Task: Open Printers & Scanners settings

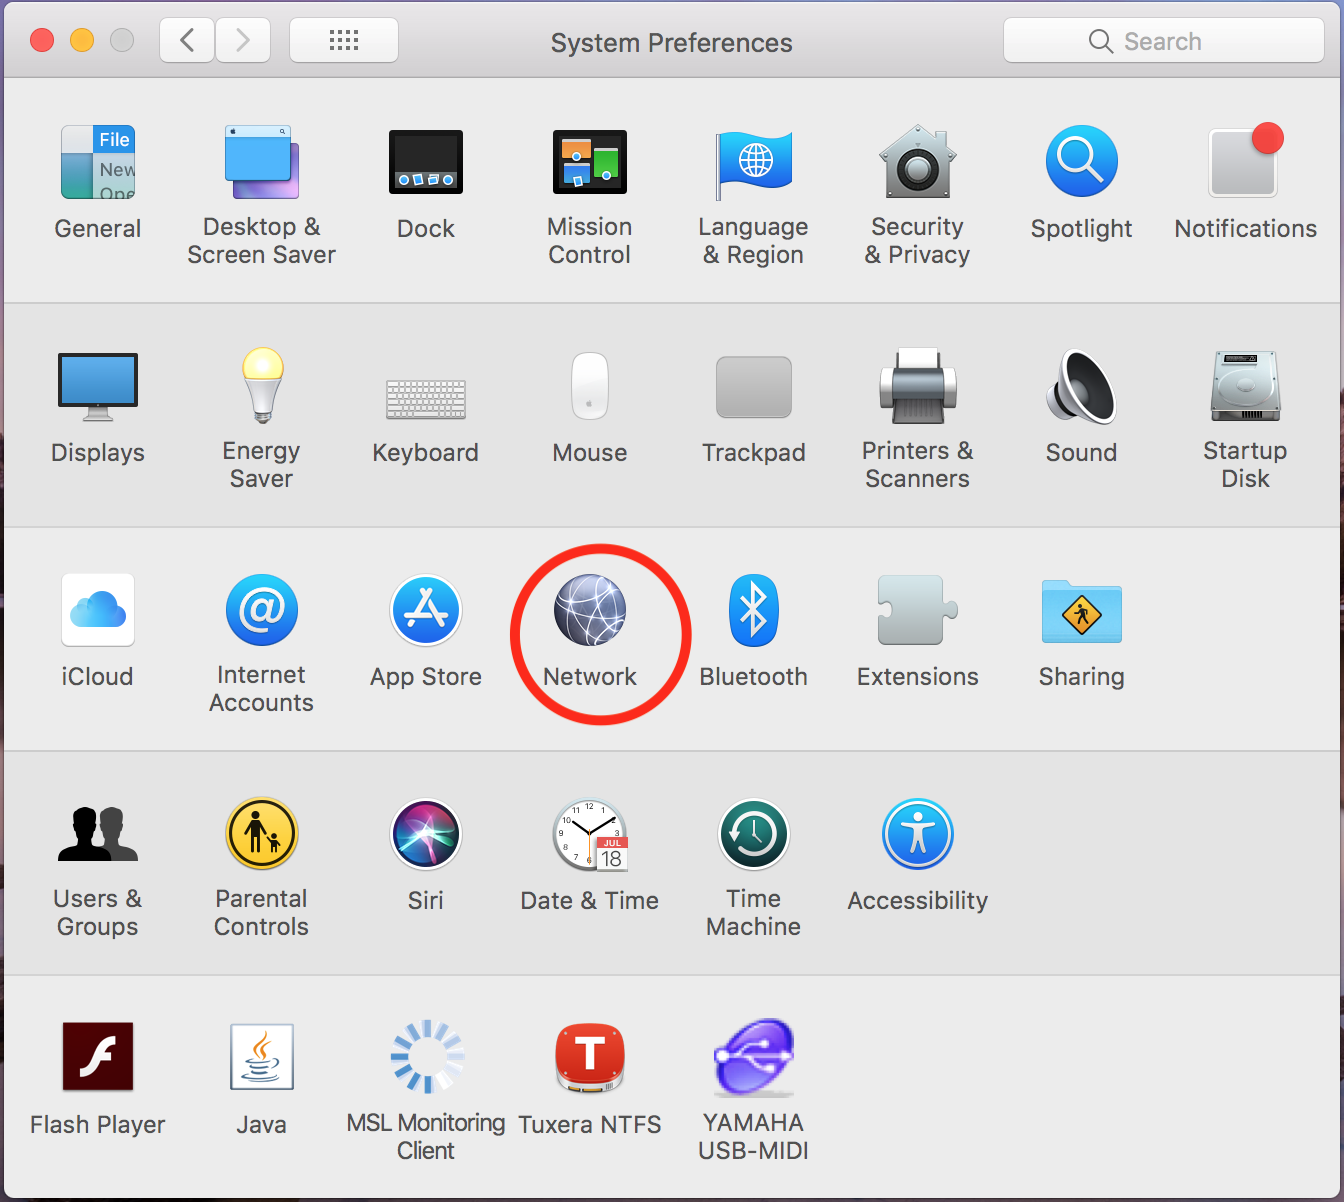Action: tap(917, 387)
